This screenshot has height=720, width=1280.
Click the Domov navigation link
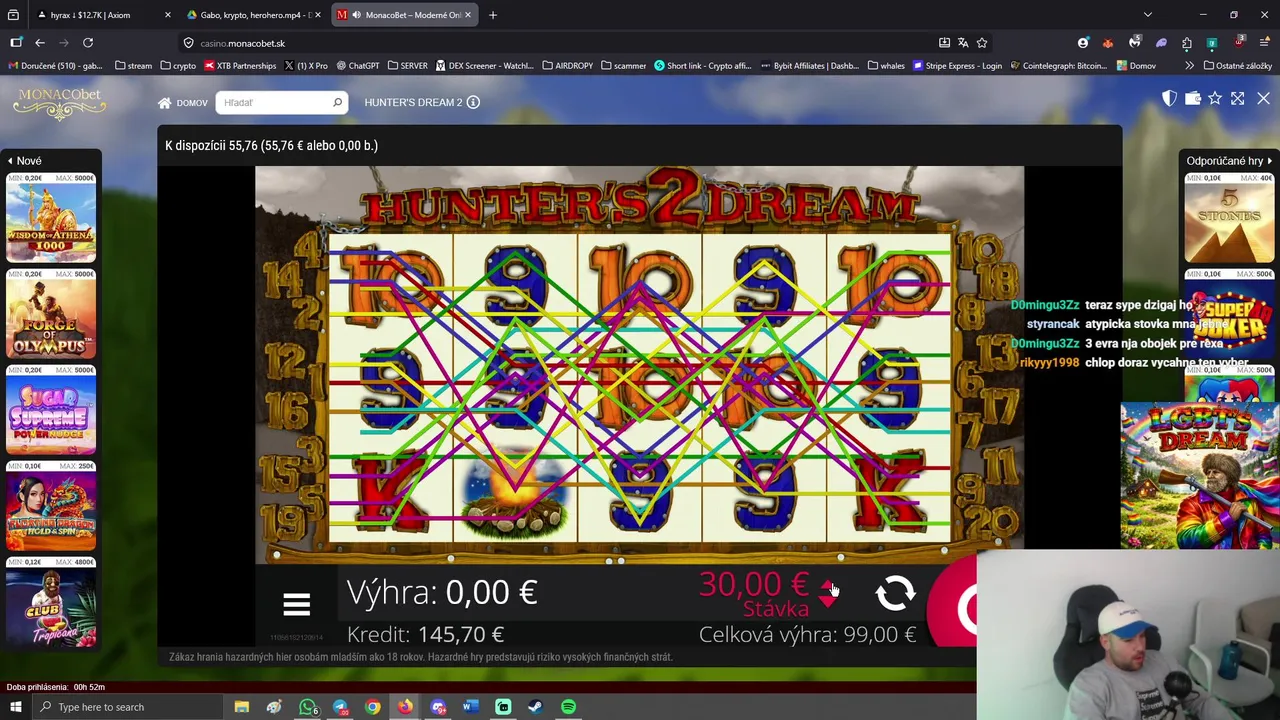[191, 103]
